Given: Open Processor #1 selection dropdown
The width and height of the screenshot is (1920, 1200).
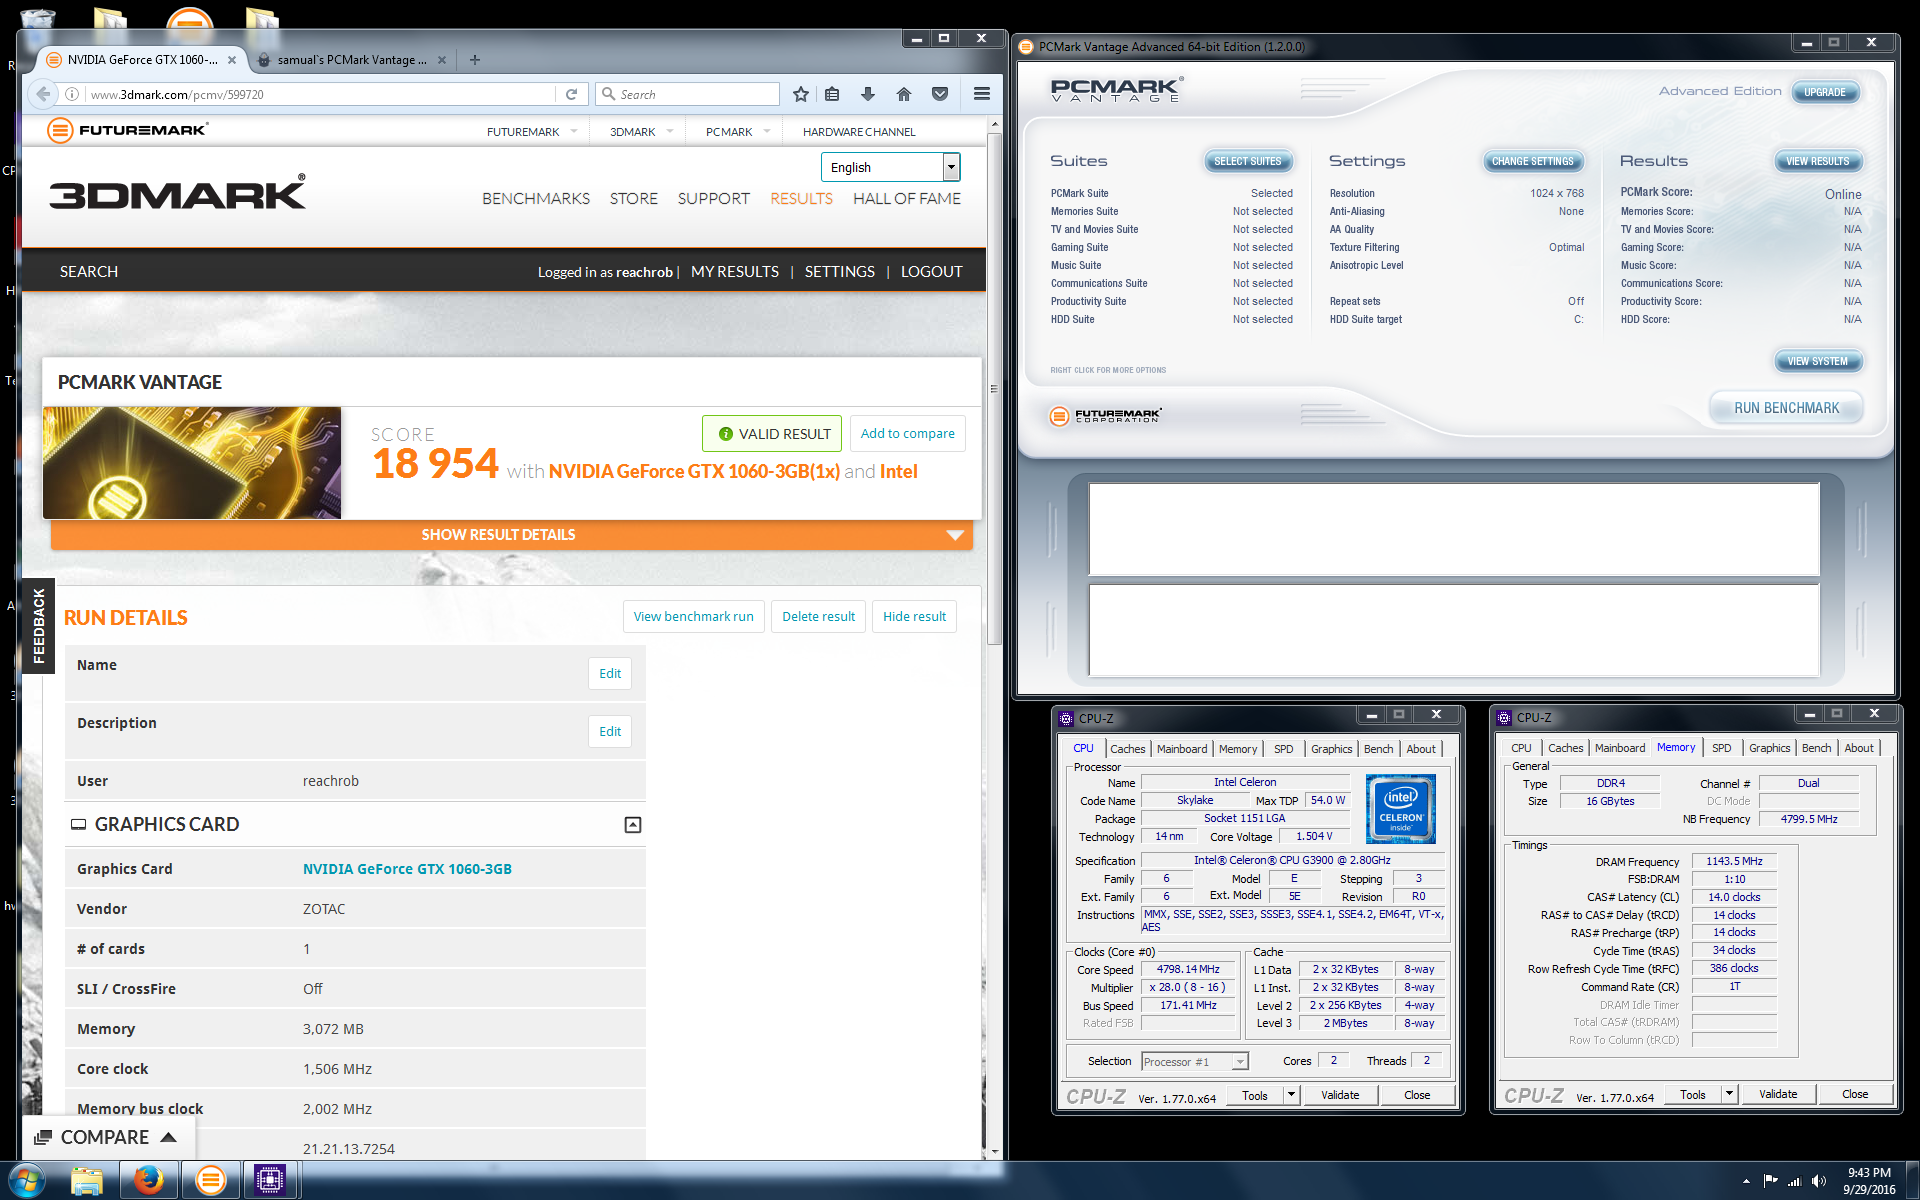Looking at the screenshot, I should pos(1195,1062).
